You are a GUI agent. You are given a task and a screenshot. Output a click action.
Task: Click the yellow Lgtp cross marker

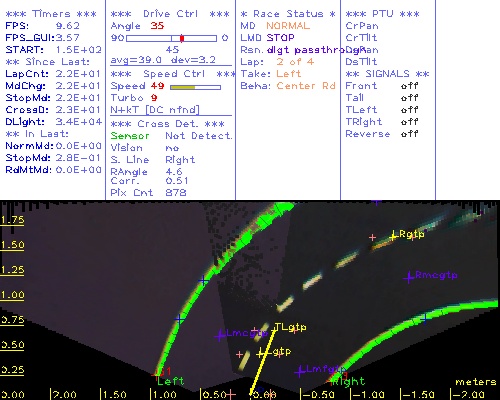260,353
